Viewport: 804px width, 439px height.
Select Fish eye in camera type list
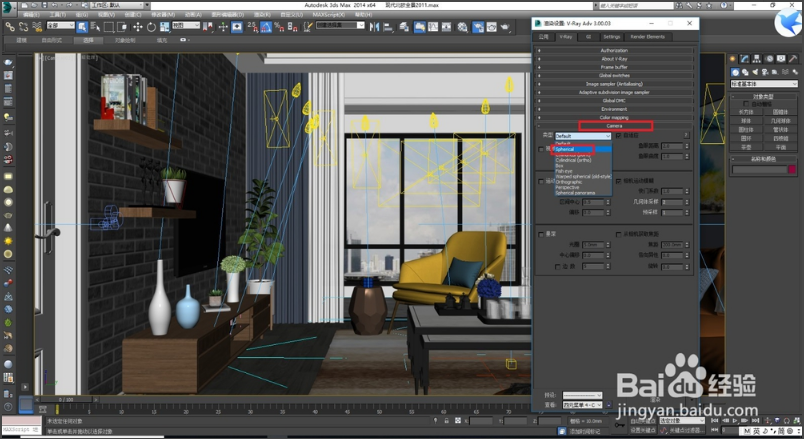[x=583, y=171]
